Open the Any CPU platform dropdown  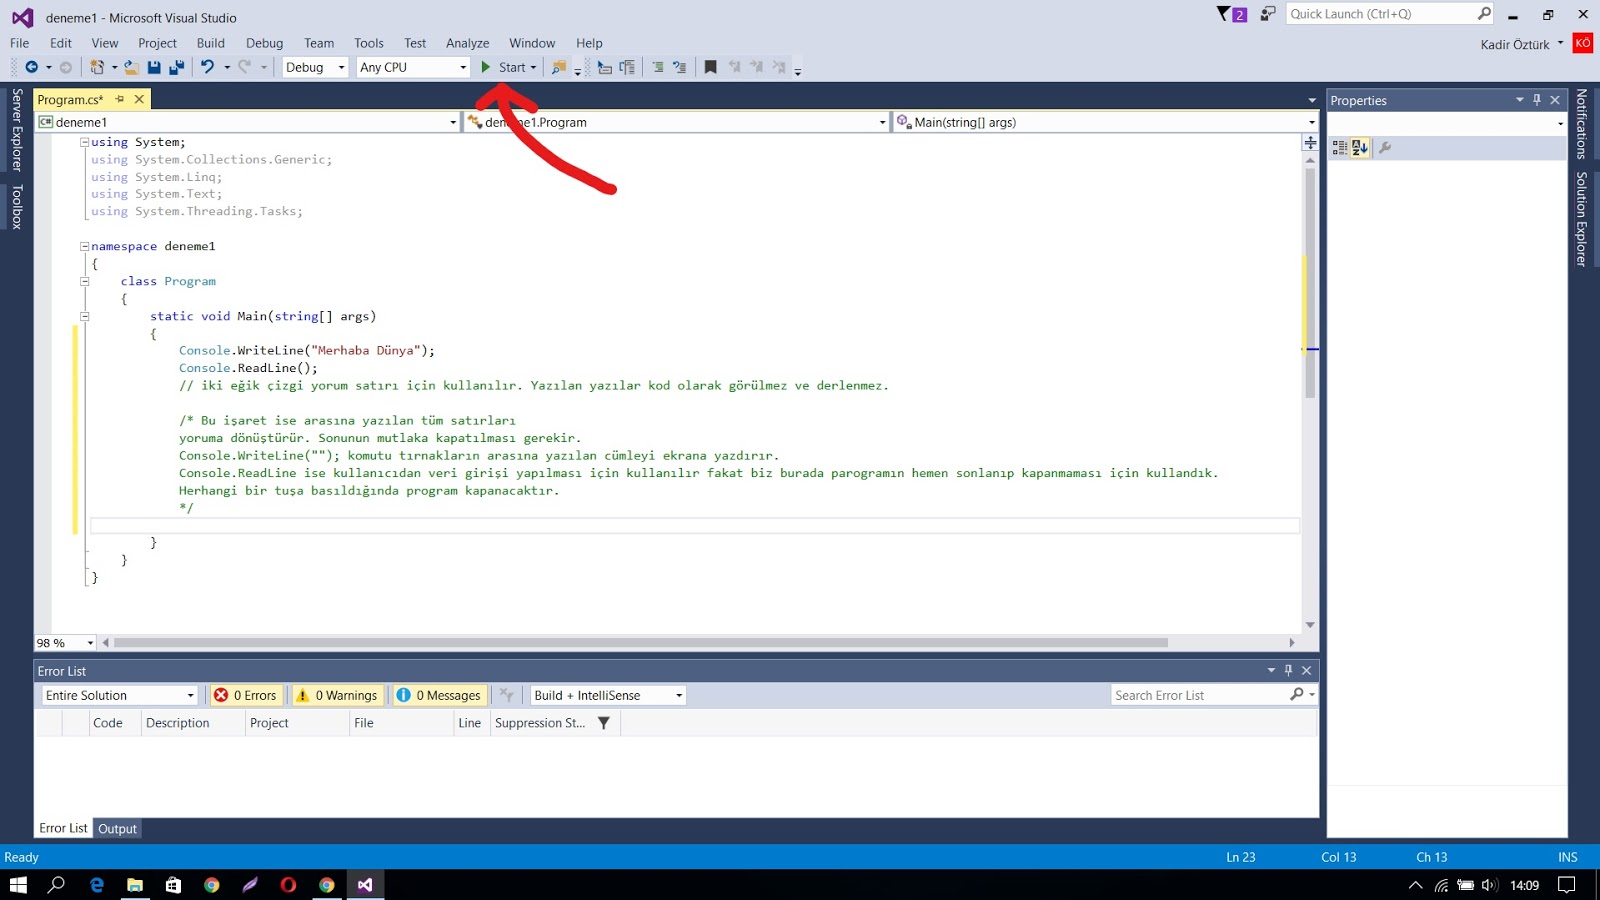pos(413,67)
